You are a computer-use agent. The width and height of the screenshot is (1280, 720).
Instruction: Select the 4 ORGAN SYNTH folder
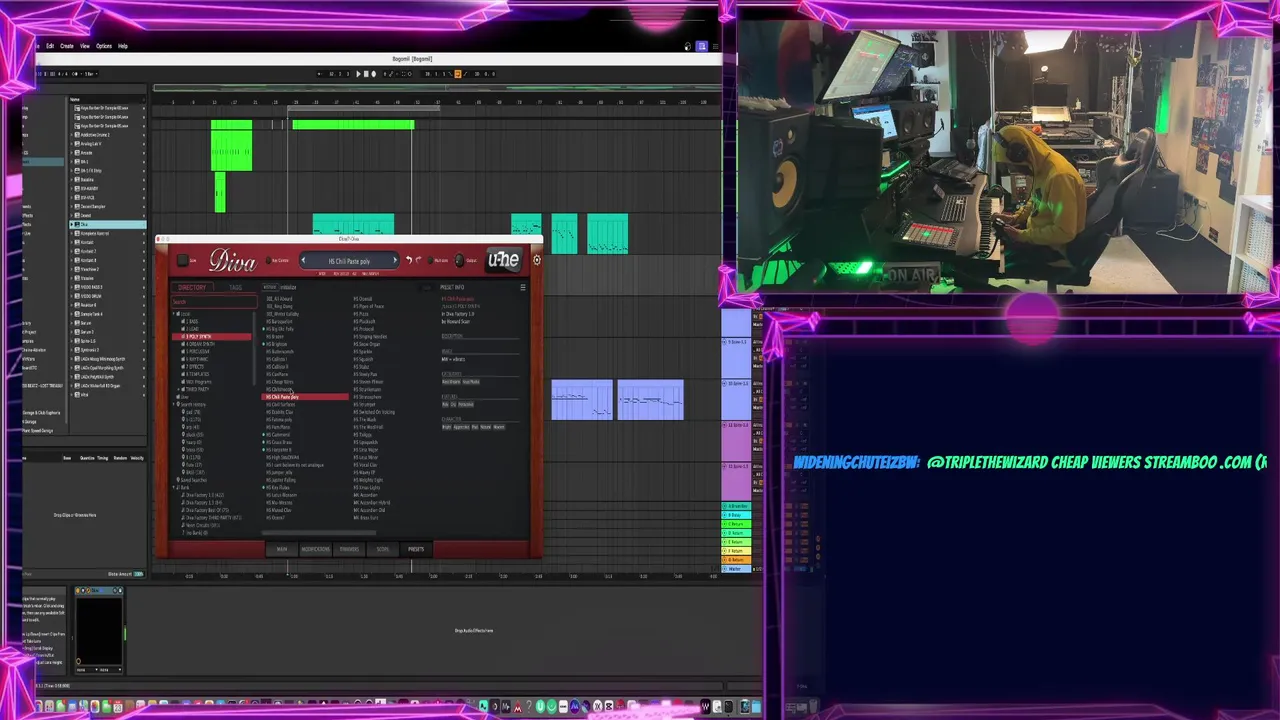coord(198,344)
